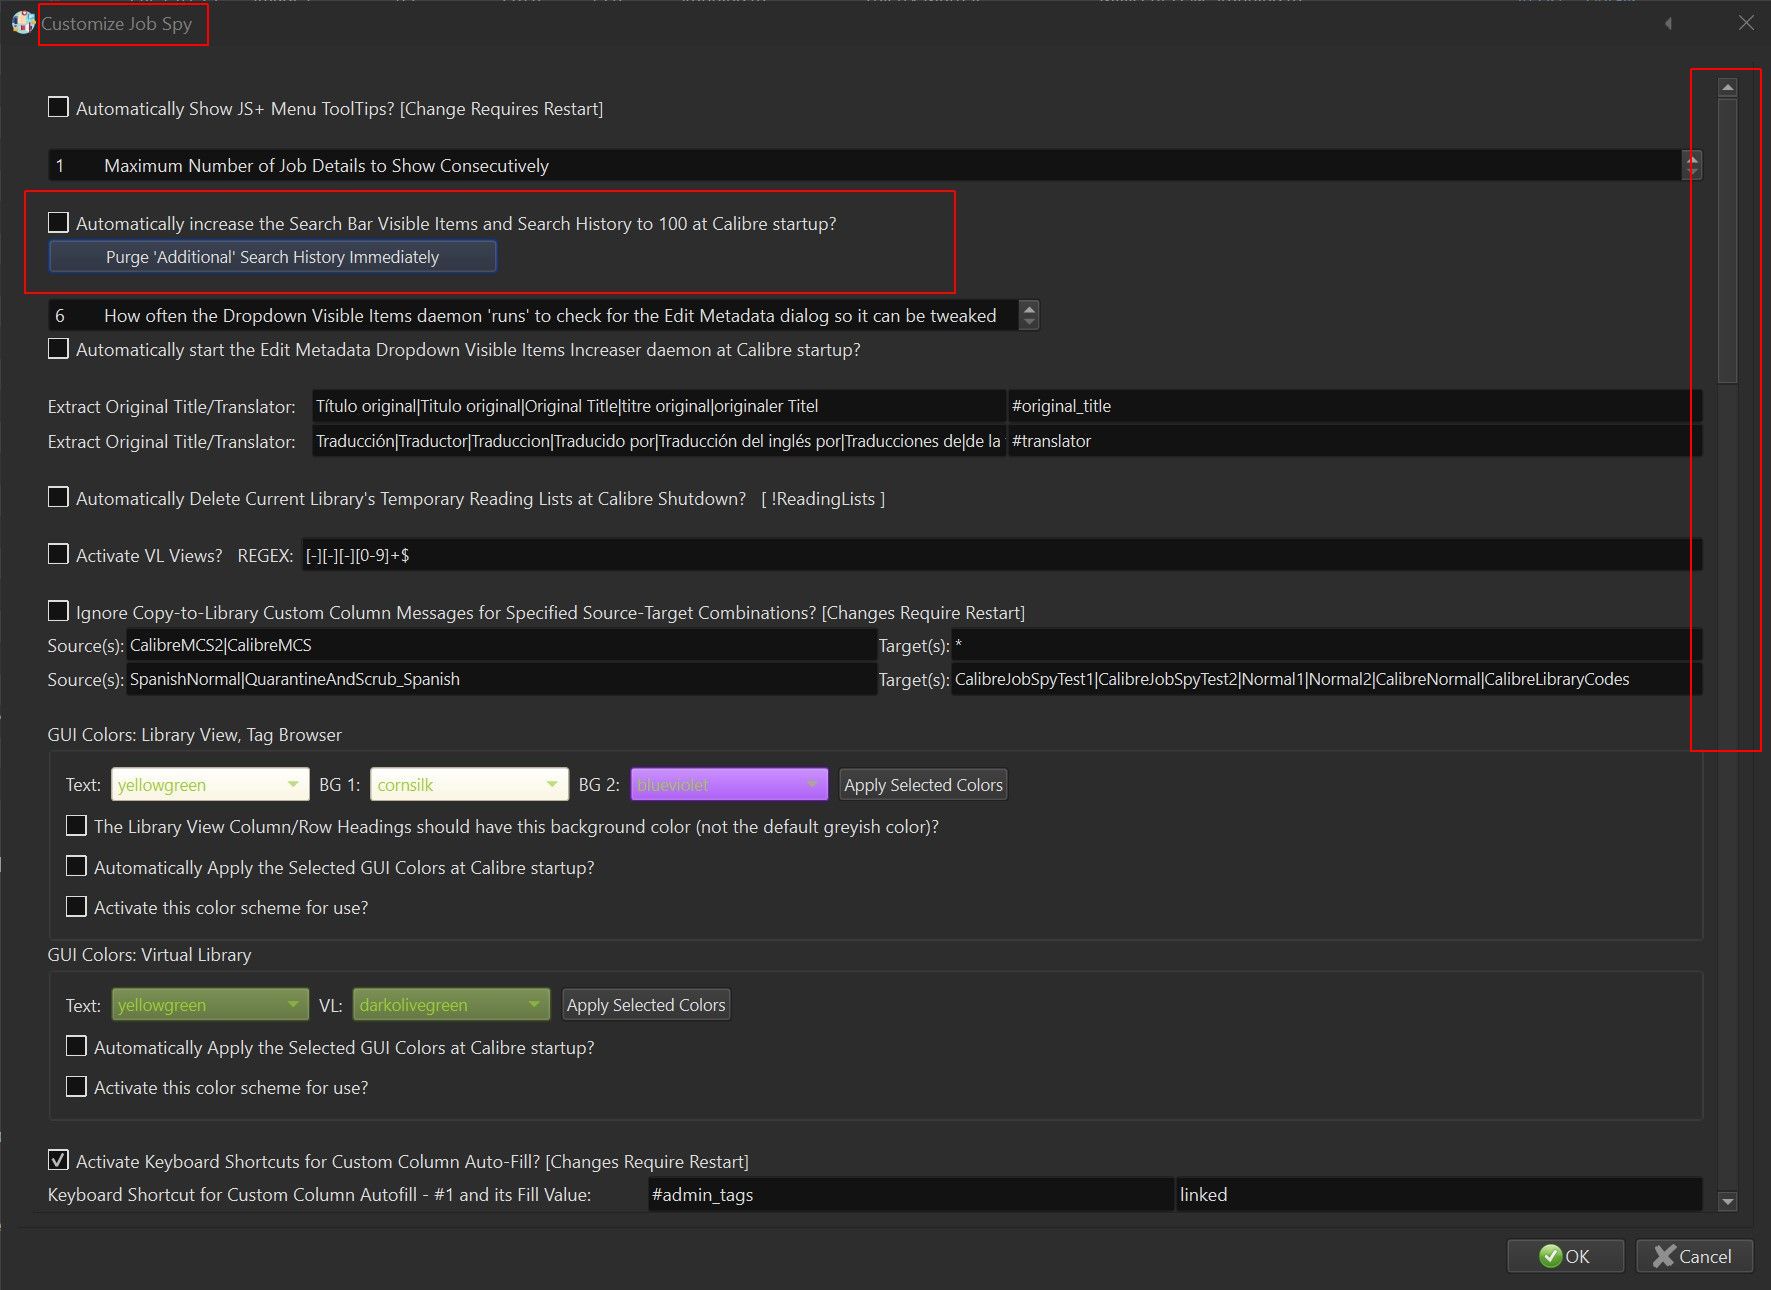This screenshot has width=1771, height=1290.
Task: Edit Target field containing asterisk
Action: (1327, 645)
